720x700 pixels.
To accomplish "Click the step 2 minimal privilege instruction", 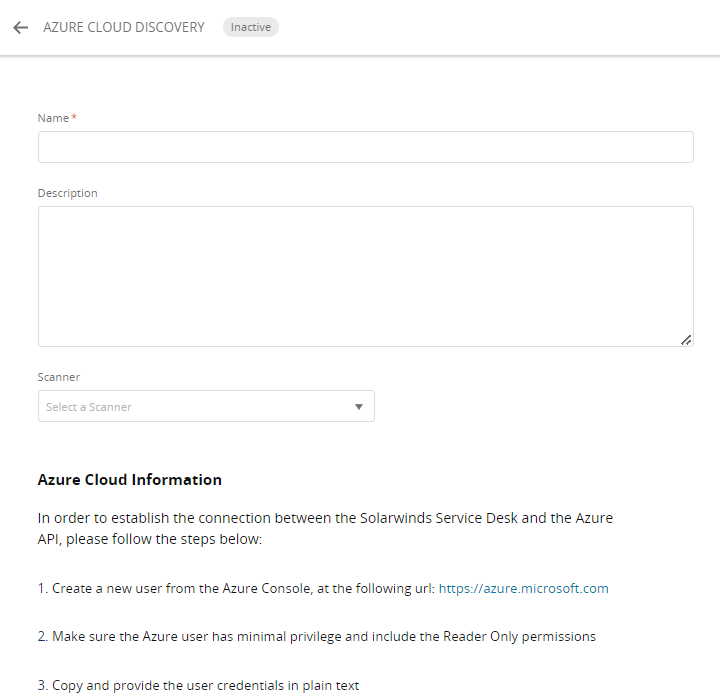I will 316,636.
